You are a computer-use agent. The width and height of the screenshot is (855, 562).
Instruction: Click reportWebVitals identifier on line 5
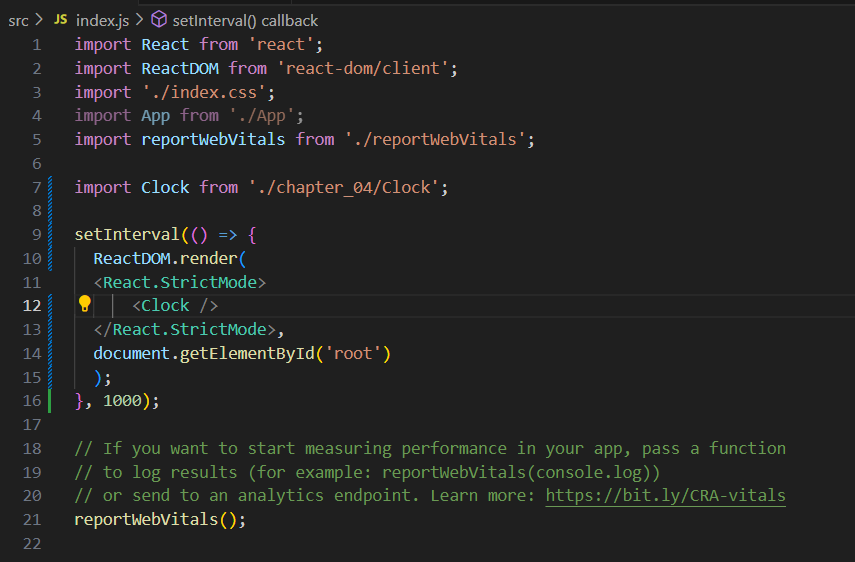[x=213, y=140]
